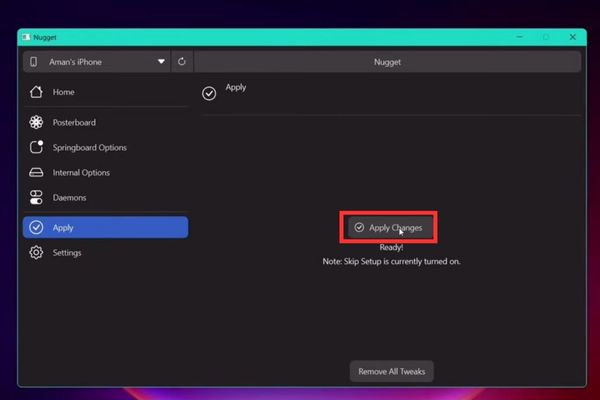Click Remove All Tweaks button

[x=391, y=371]
